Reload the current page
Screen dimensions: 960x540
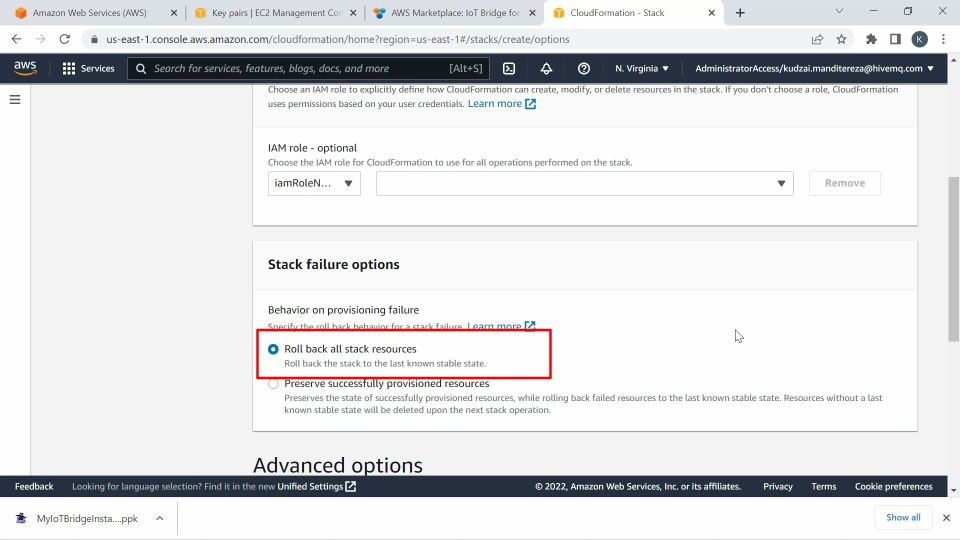pyautogui.click(x=64, y=39)
